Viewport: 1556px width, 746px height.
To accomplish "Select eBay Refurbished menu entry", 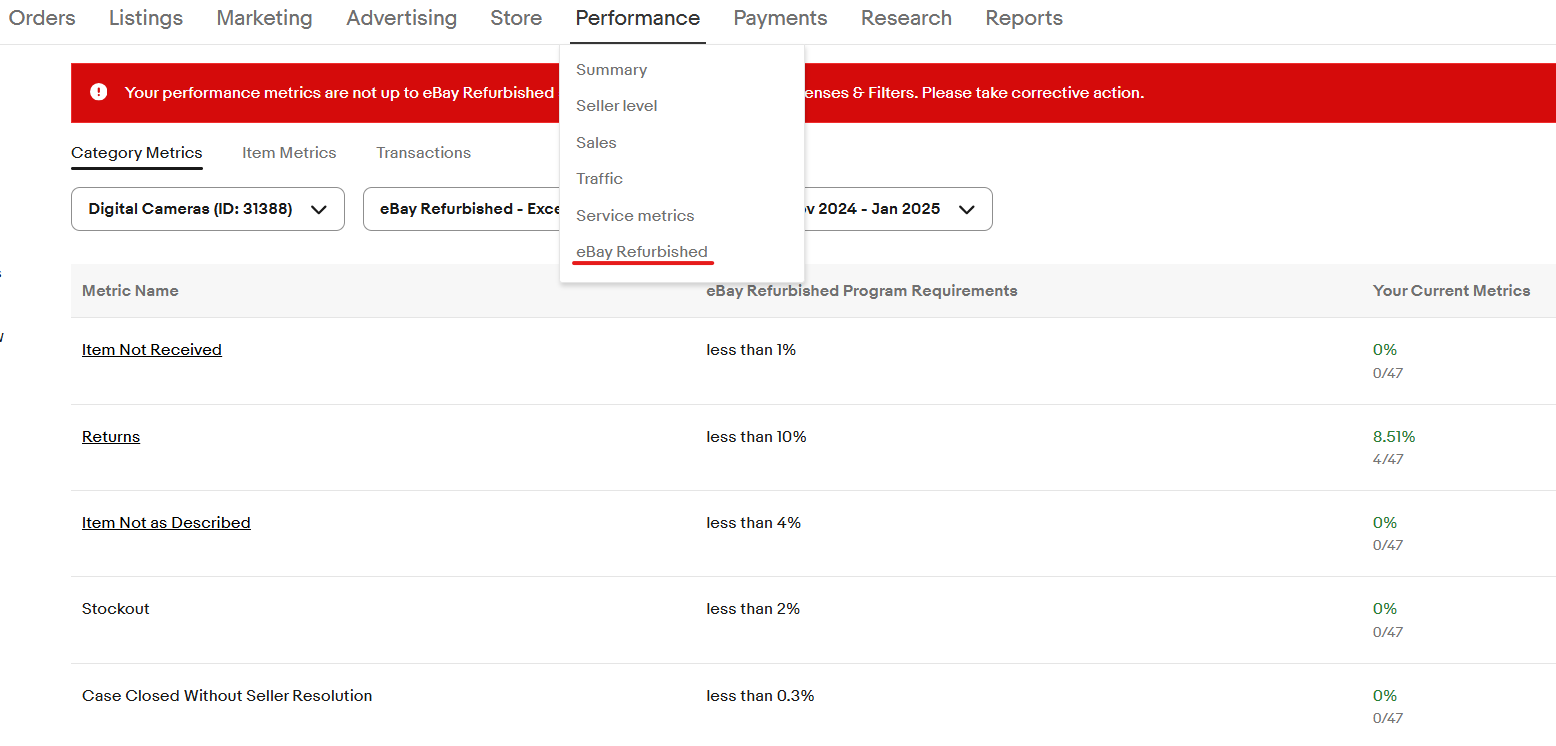I will pos(642,252).
